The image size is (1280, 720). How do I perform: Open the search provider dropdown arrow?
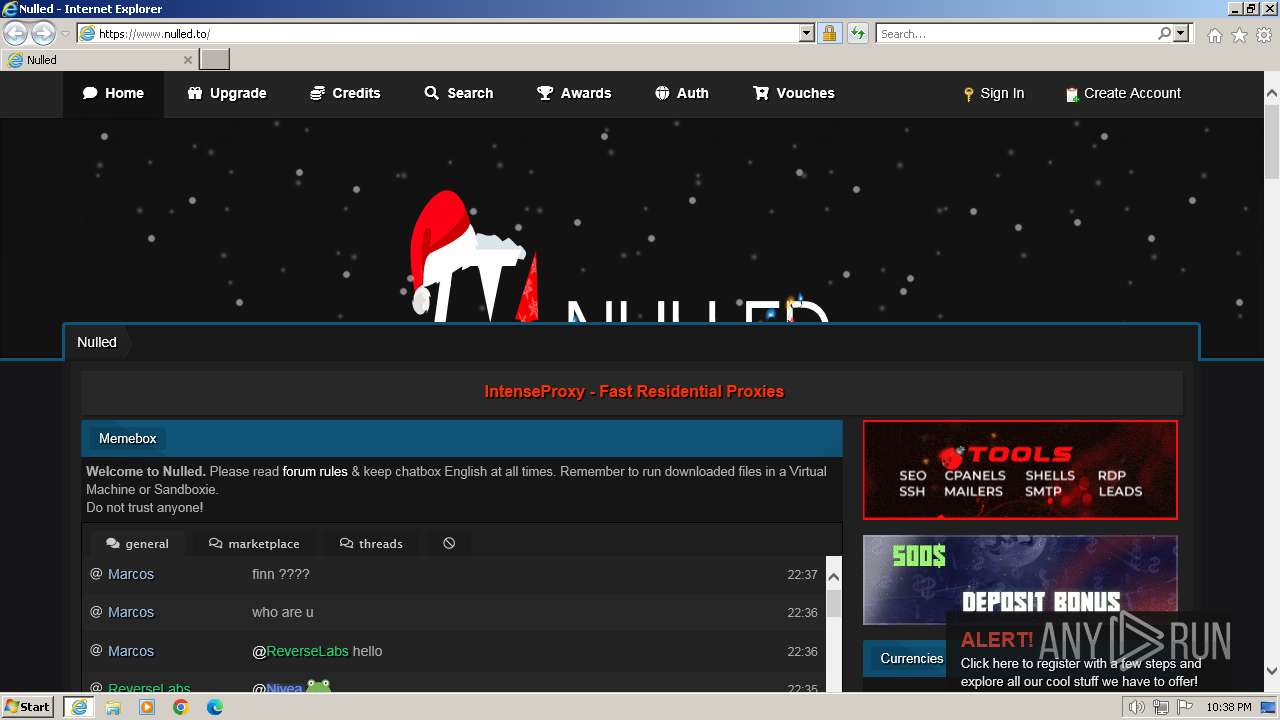pos(1181,33)
